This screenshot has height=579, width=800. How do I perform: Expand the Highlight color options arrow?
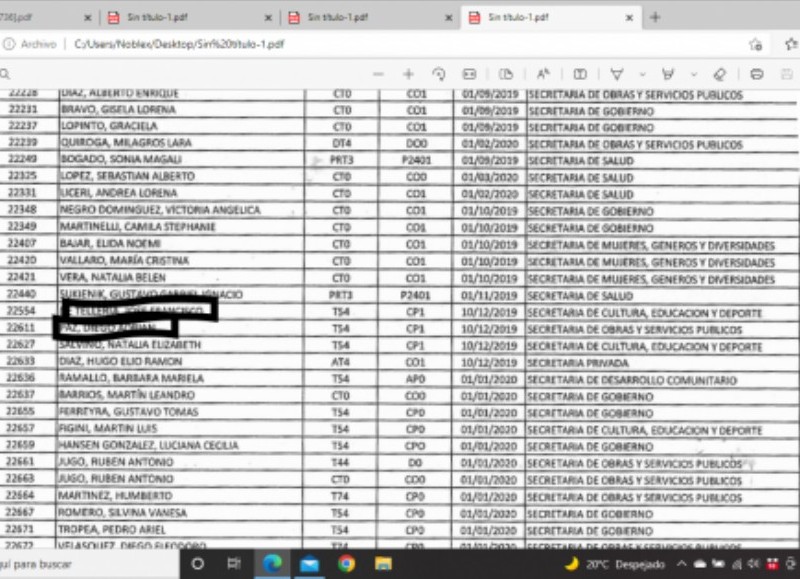692,74
